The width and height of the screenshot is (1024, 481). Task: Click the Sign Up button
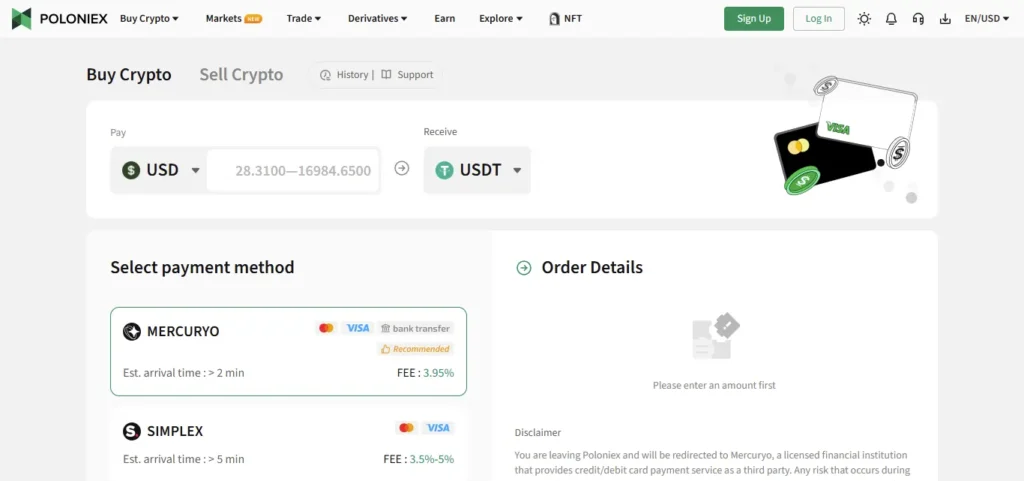coord(754,18)
